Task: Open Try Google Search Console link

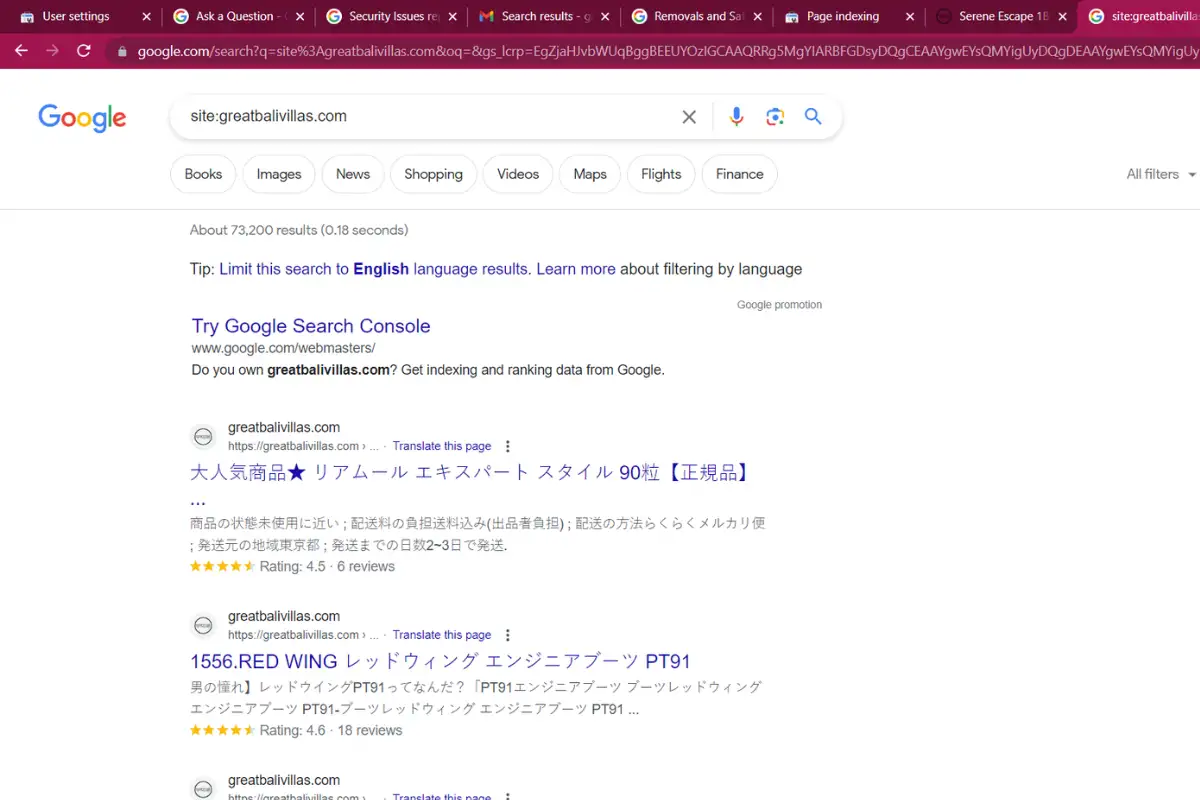Action: (310, 326)
